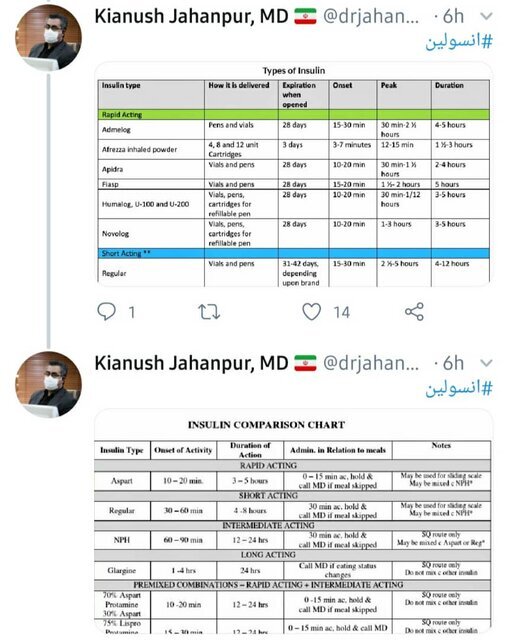Retweet the first insulin tweet
Screen dimensions: 508x640
tap(209, 312)
